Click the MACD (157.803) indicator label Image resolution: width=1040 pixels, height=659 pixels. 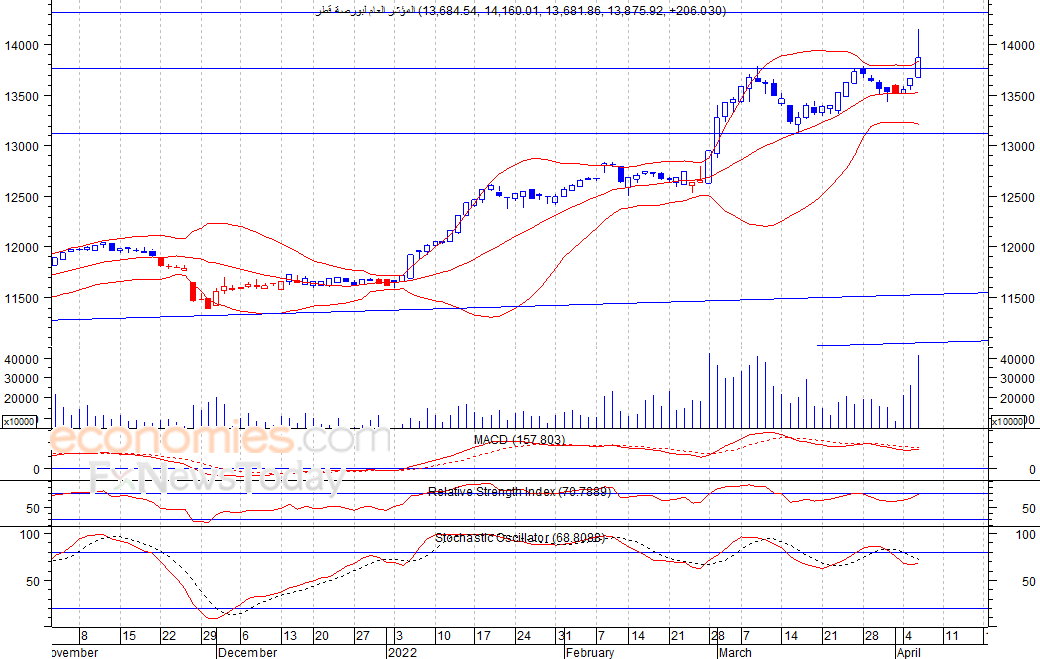(519, 440)
